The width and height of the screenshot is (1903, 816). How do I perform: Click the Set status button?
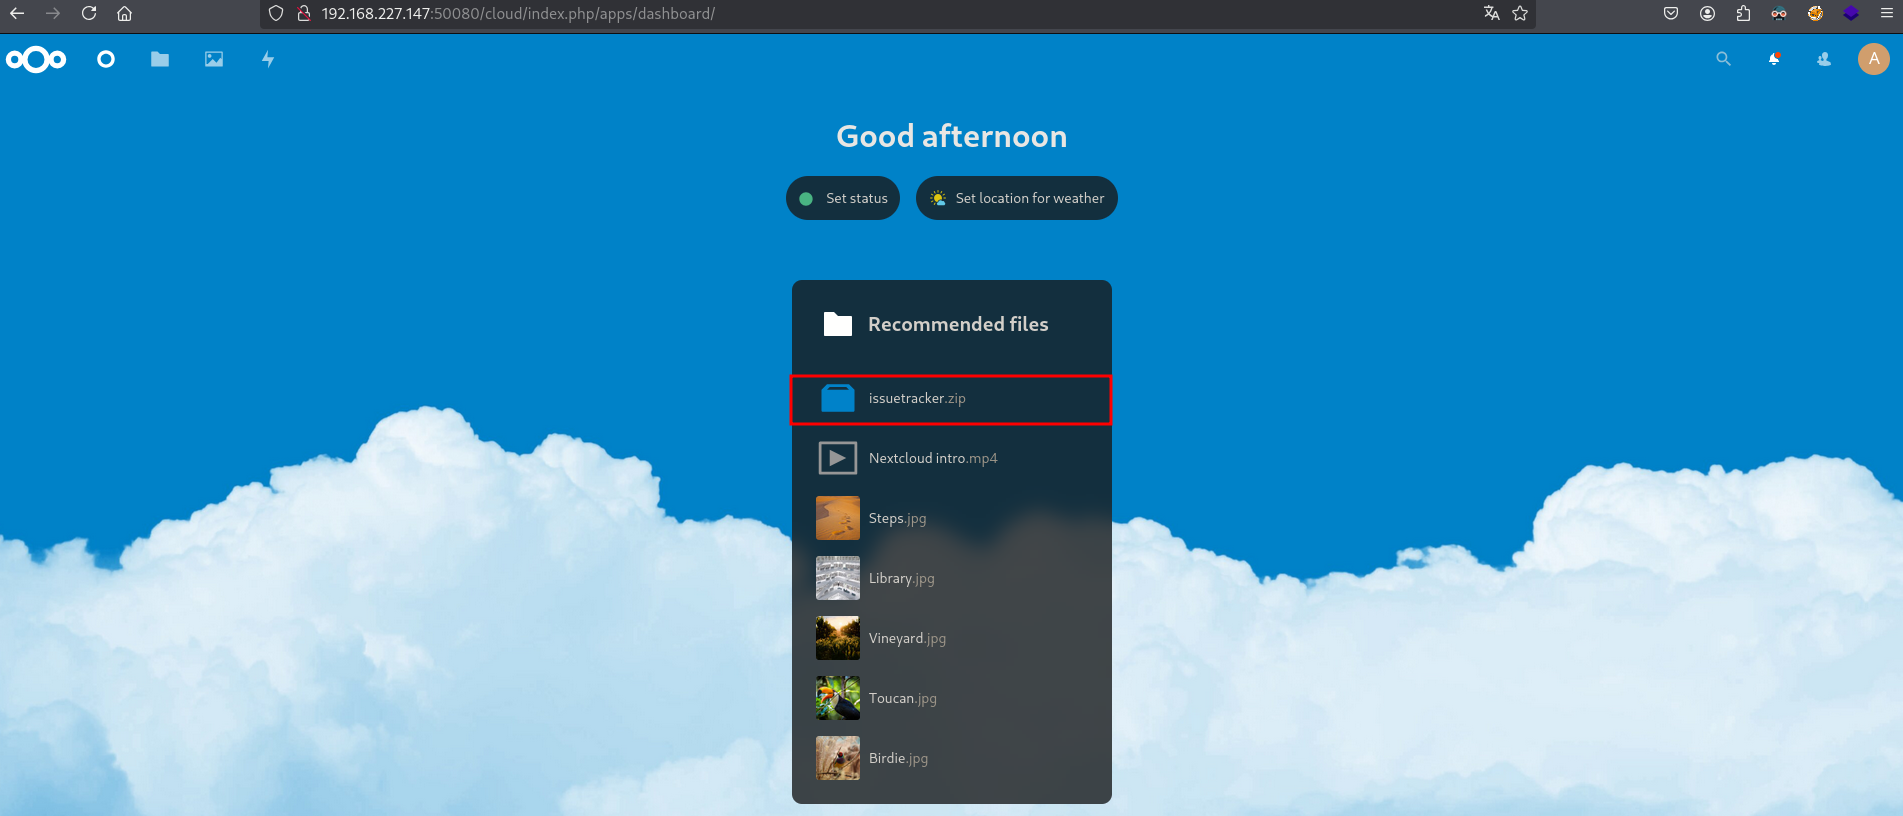[843, 198]
